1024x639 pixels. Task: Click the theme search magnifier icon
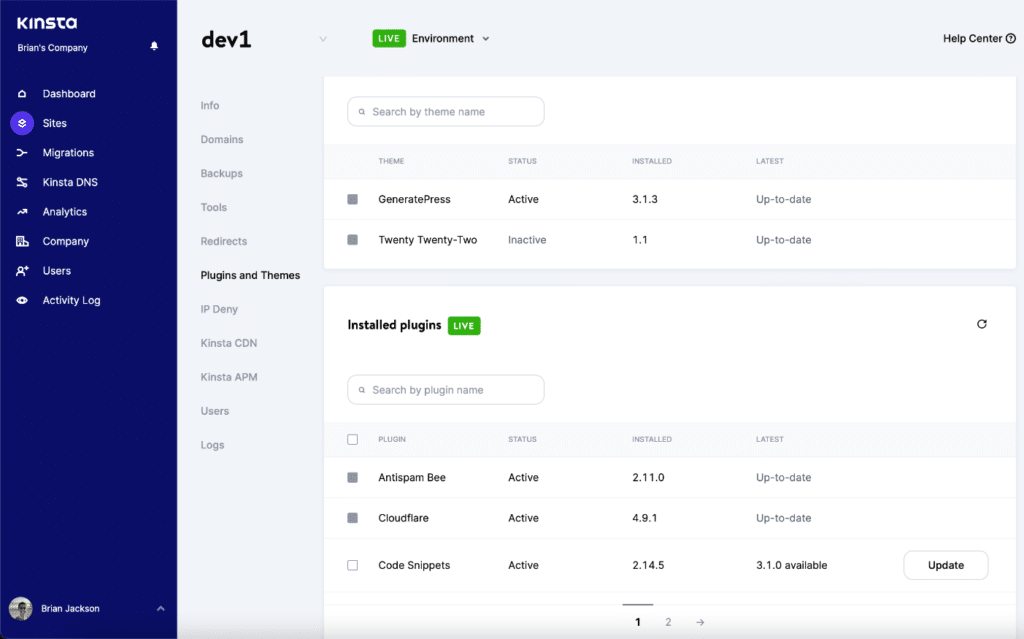click(361, 112)
